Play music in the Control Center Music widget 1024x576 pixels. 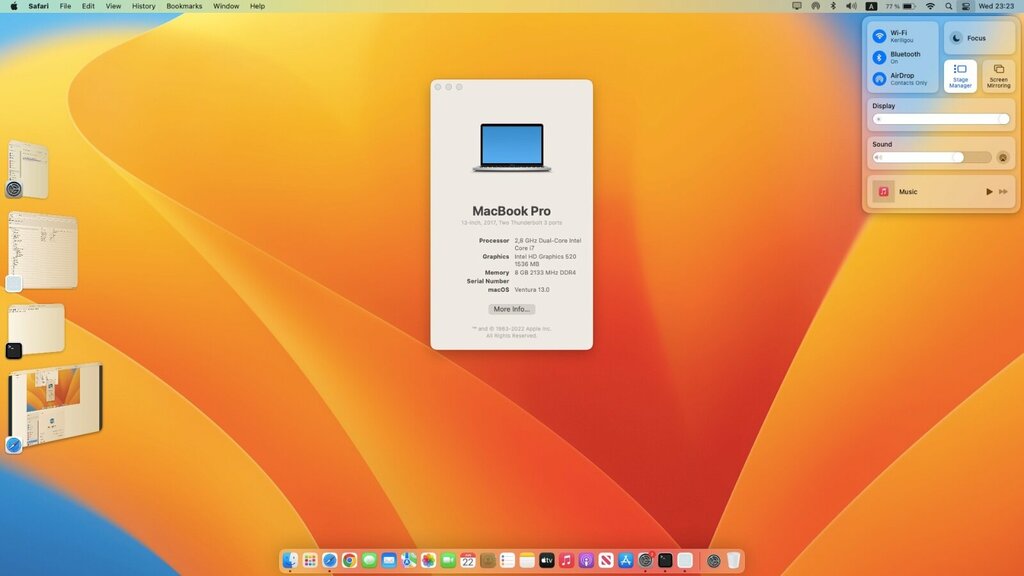pyautogui.click(x=989, y=191)
